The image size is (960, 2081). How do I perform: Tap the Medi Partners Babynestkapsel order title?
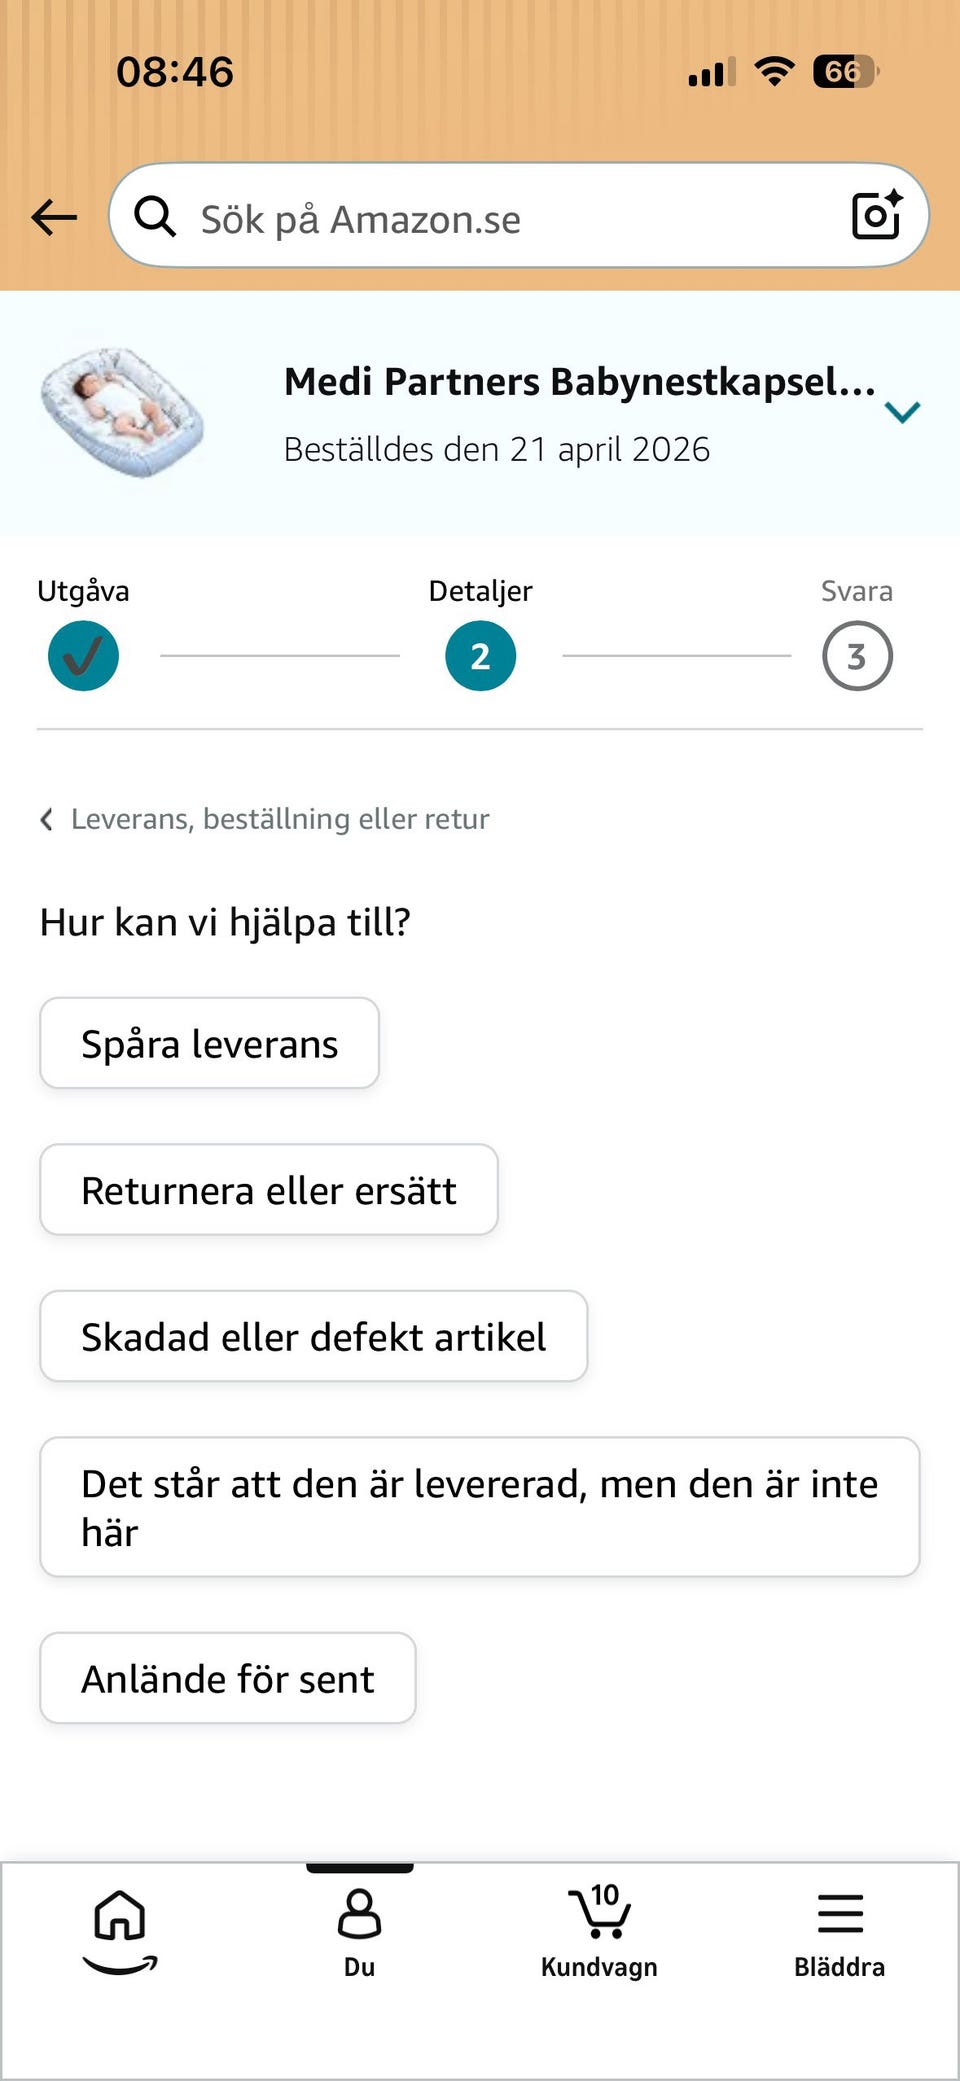(579, 382)
